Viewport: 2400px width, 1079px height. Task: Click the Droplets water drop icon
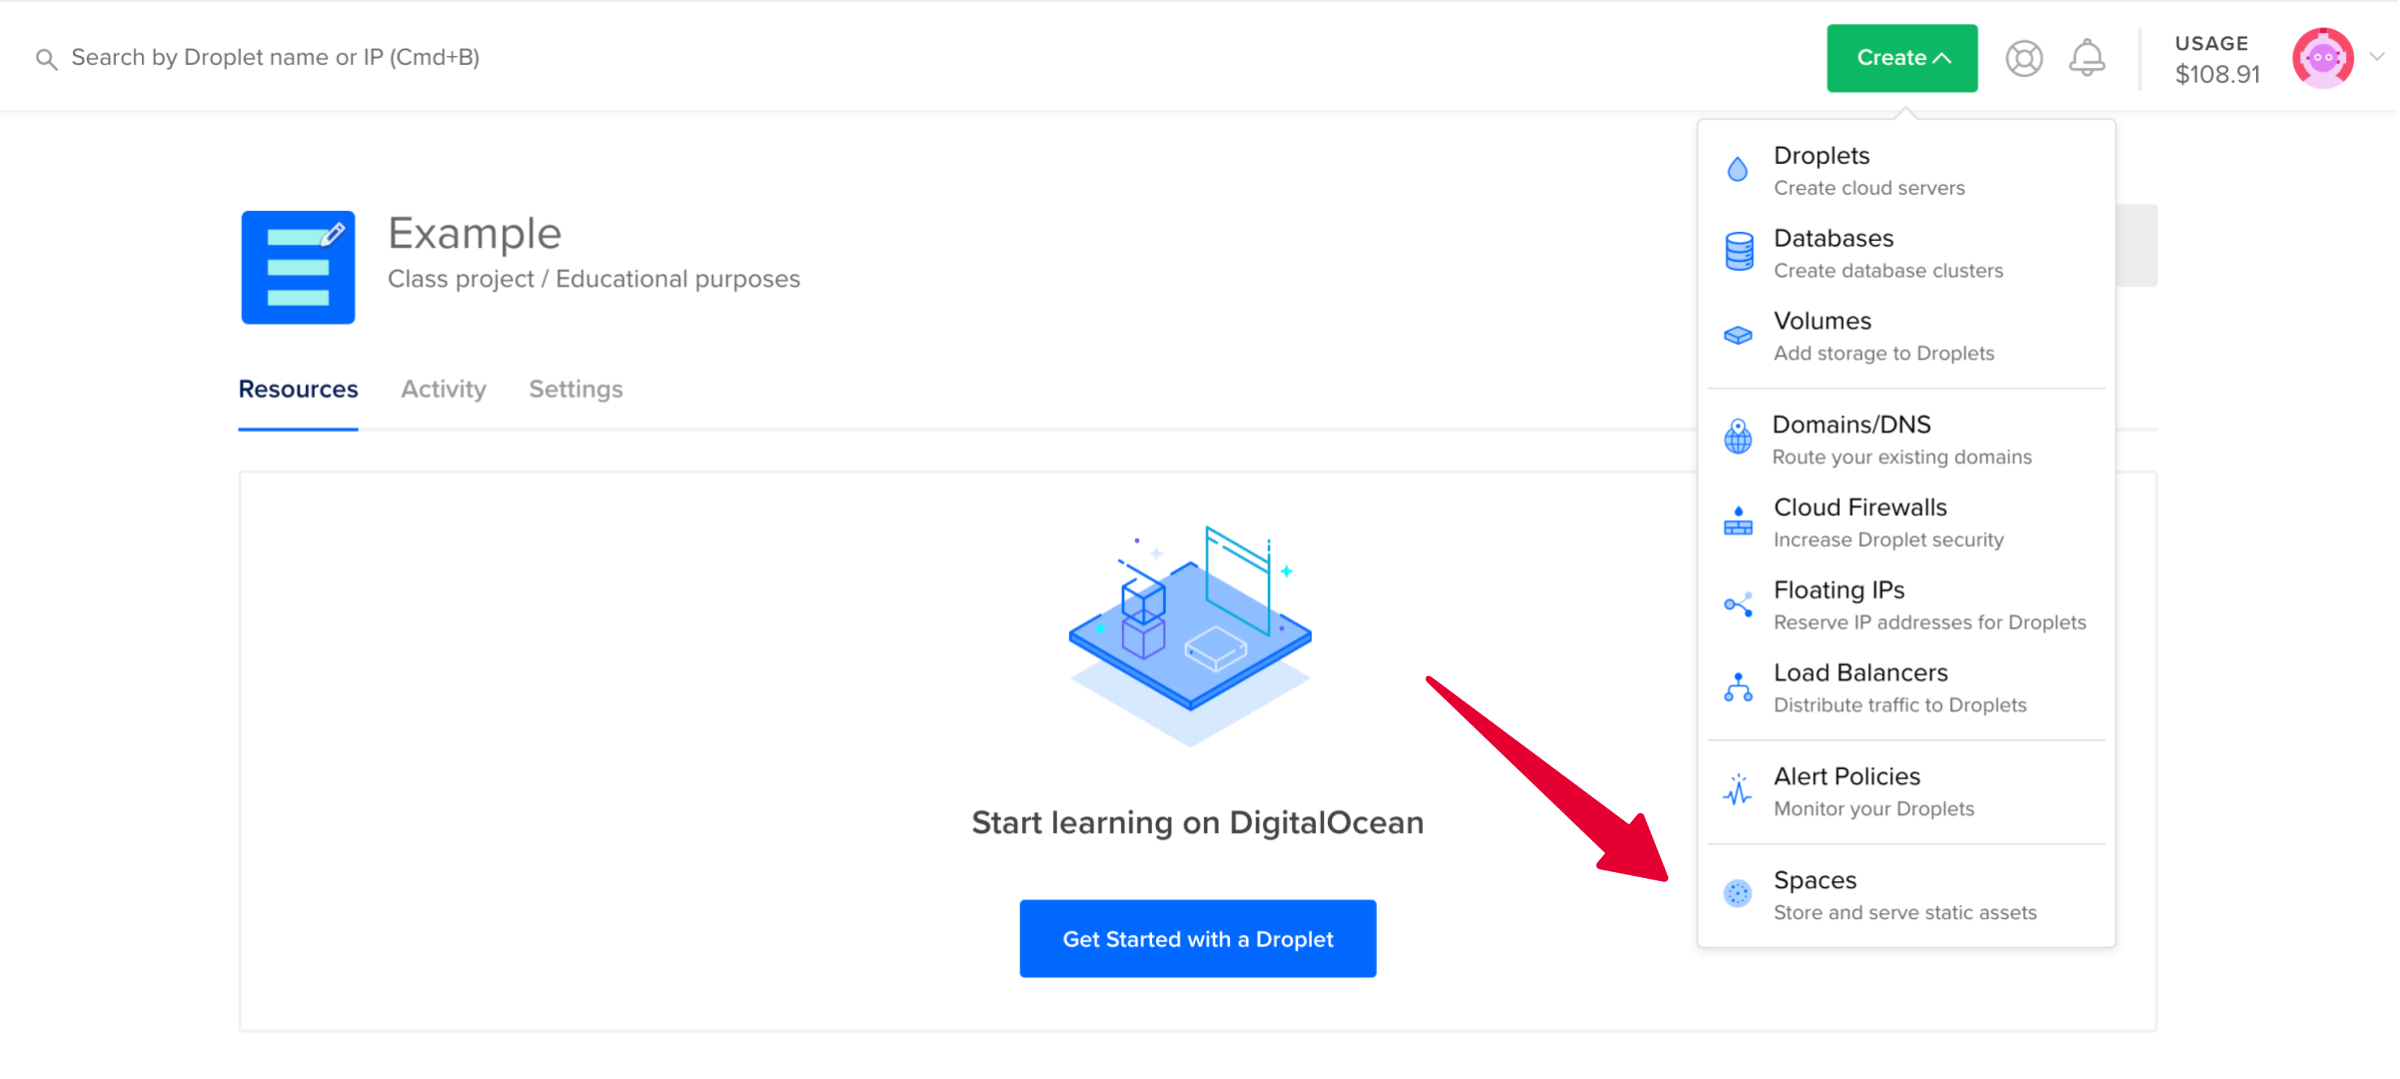[x=1738, y=170]
